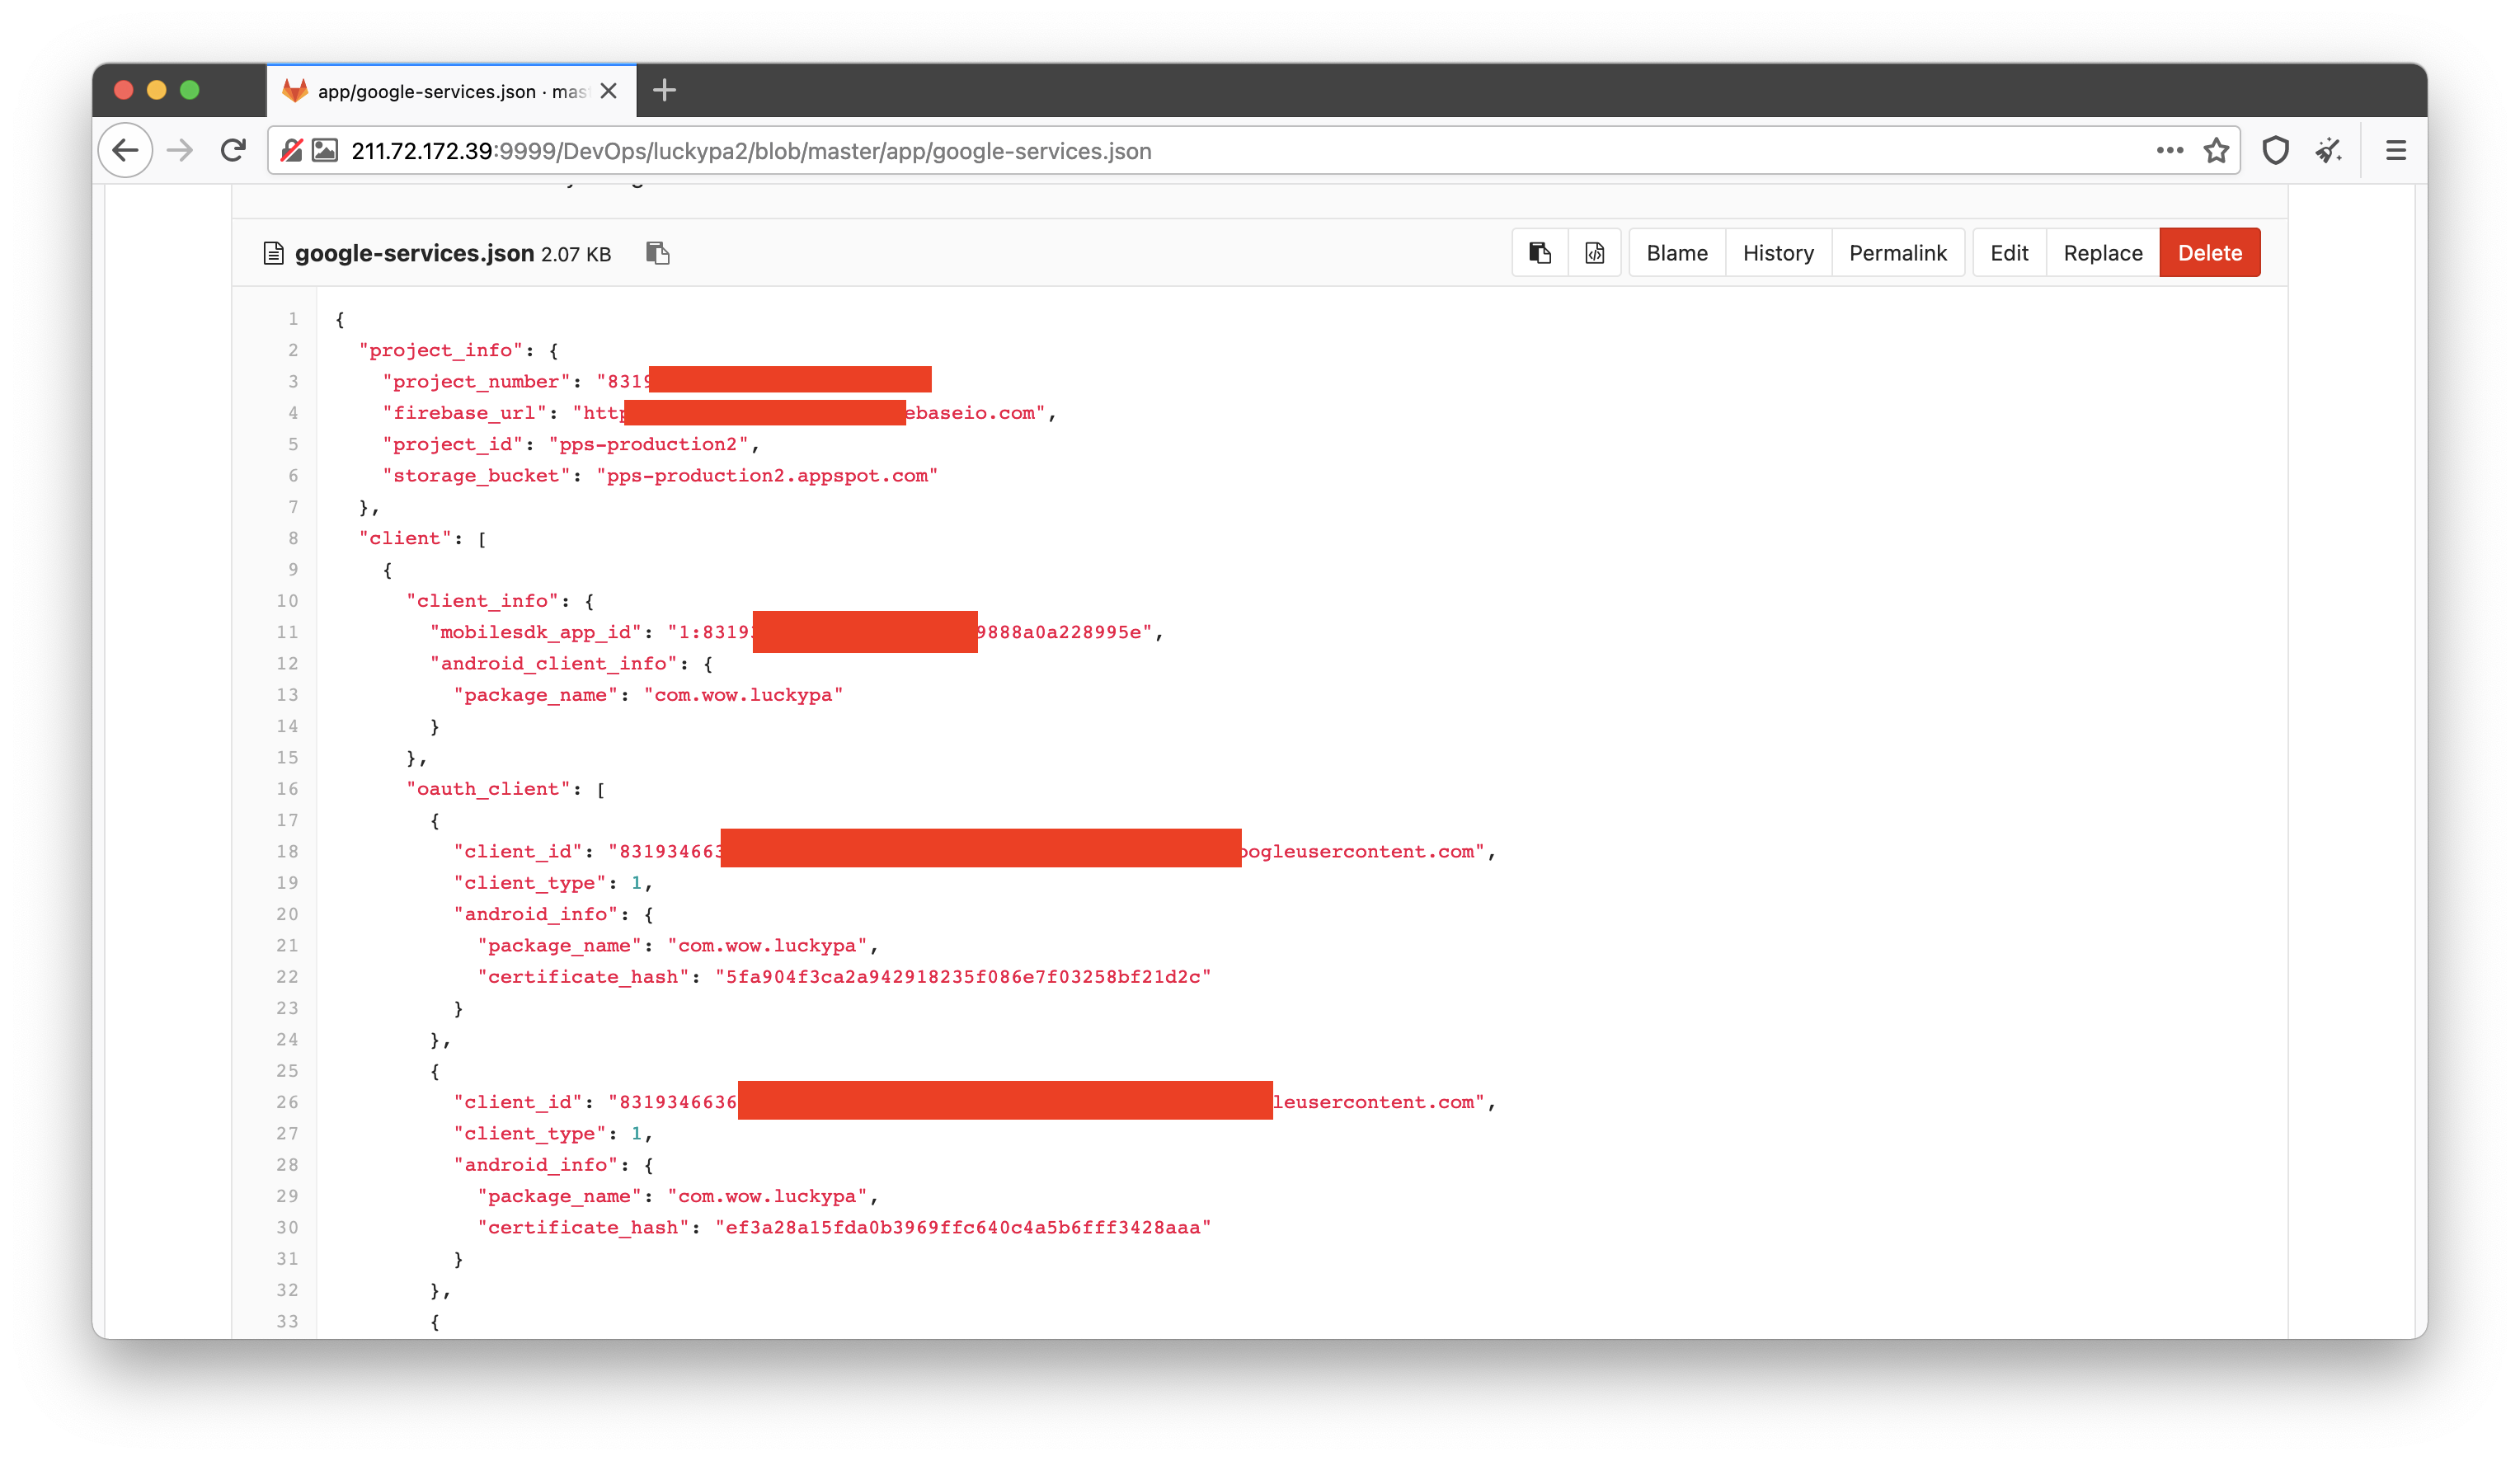Open the page actions three-dot menu
The width and height of the screenshot is (2520, 1461).
click(2169, 151)
